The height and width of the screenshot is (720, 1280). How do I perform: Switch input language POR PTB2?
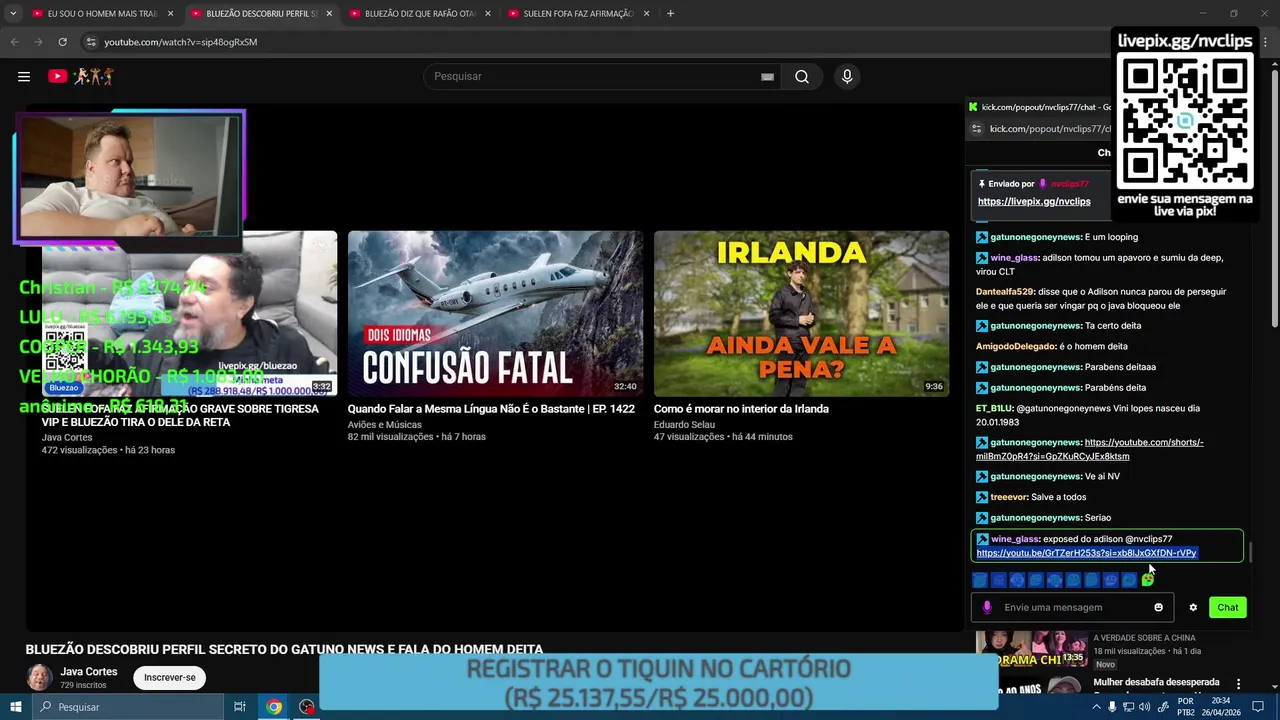pyautogui.click(x=1186, y=707)
